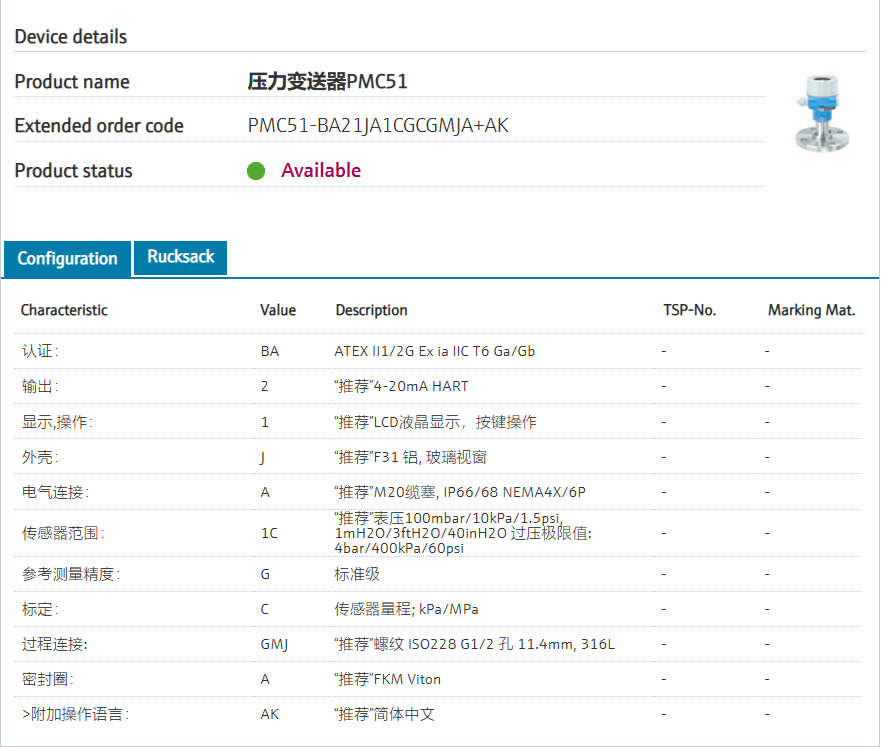The width and height of the screenshot is (881, 747).
Task: Click the Characteristic column header
Action: point(64,310)
